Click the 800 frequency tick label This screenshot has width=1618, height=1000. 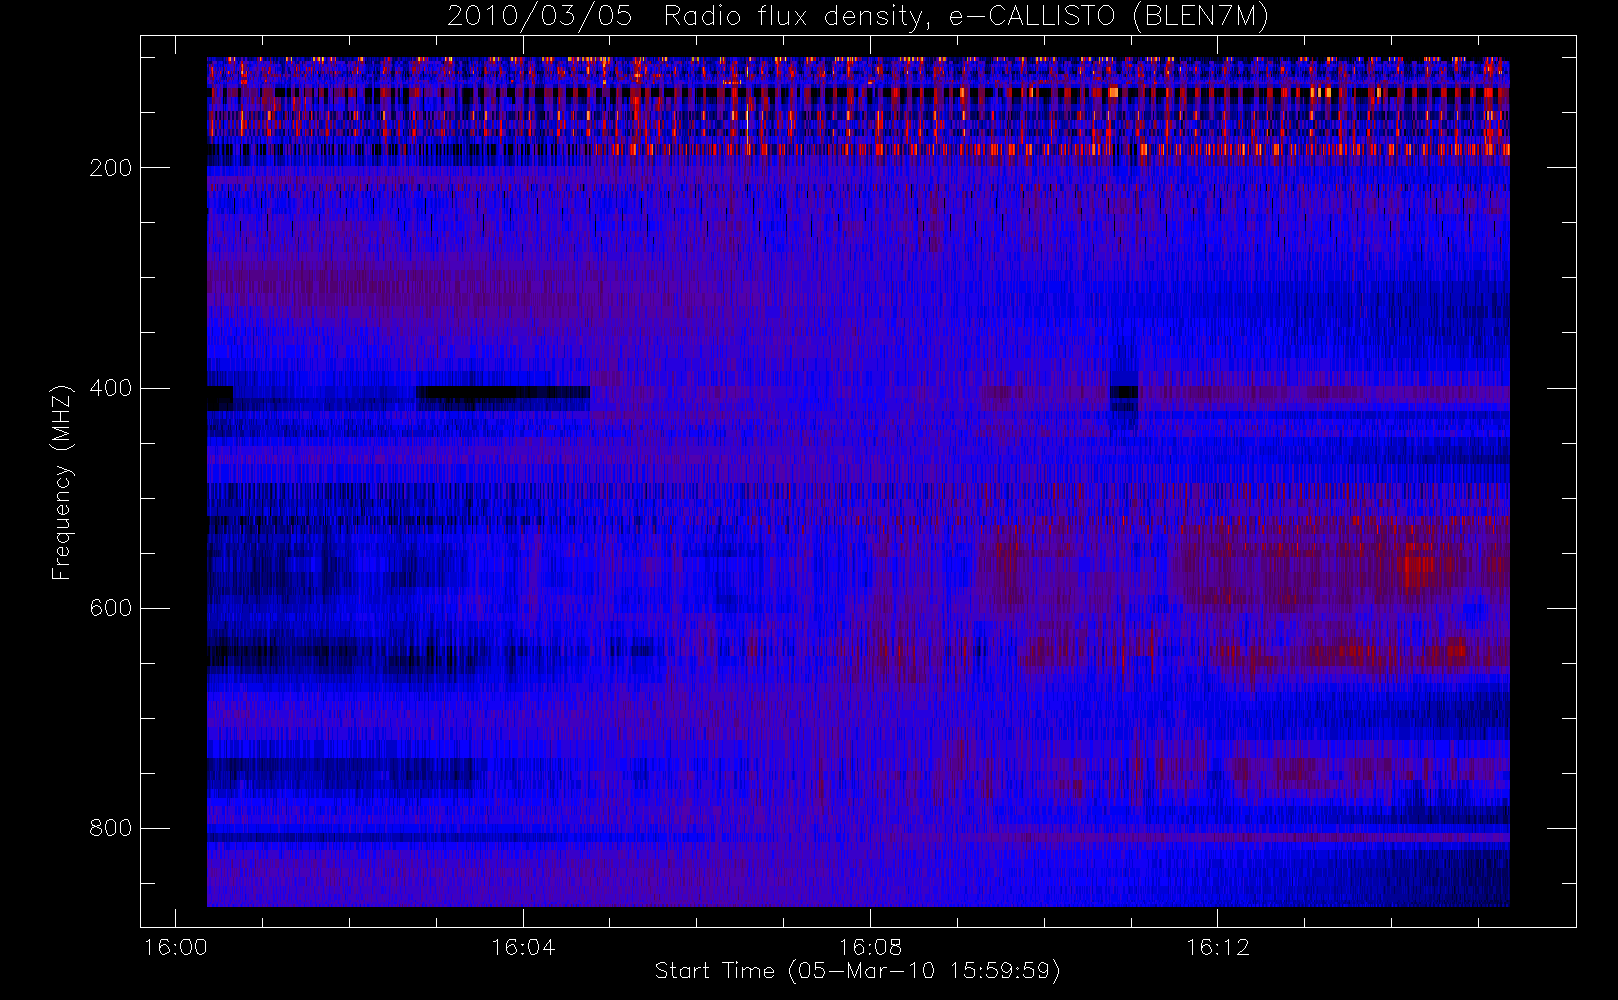(111, 828)
